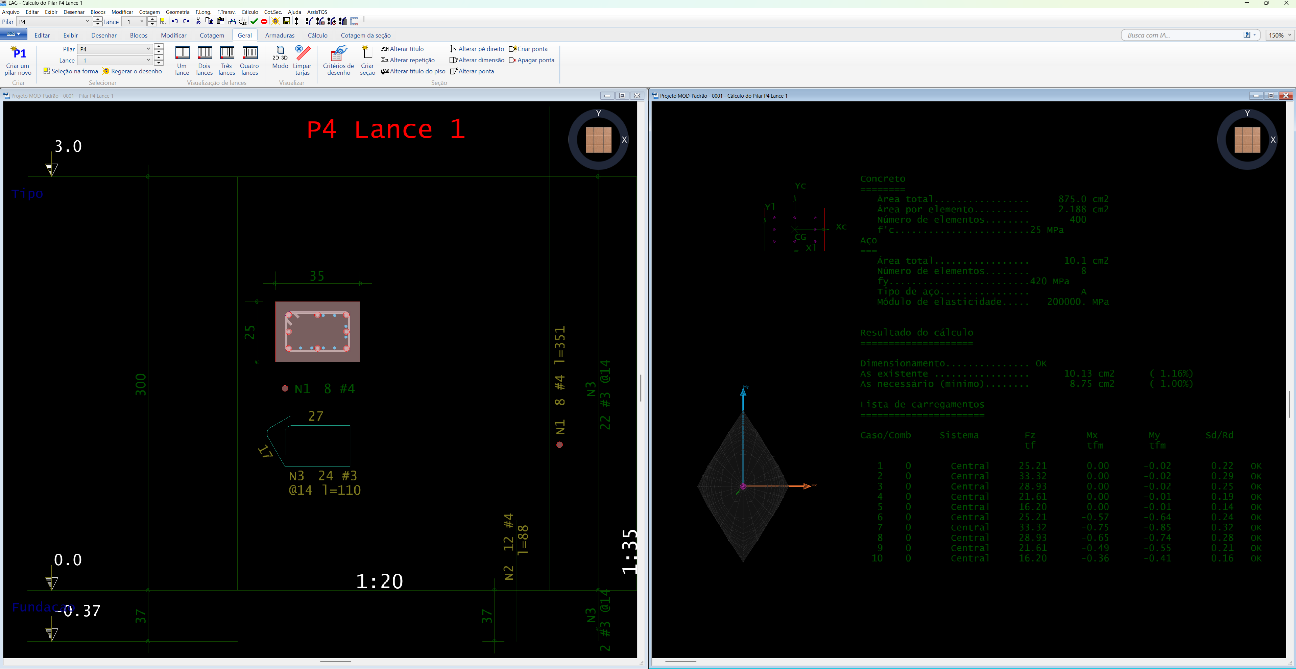Screen dimensions: 1296x669
Task: Click the view cube in left drawing
Action: pyautogui.click(x=599, y=139)
